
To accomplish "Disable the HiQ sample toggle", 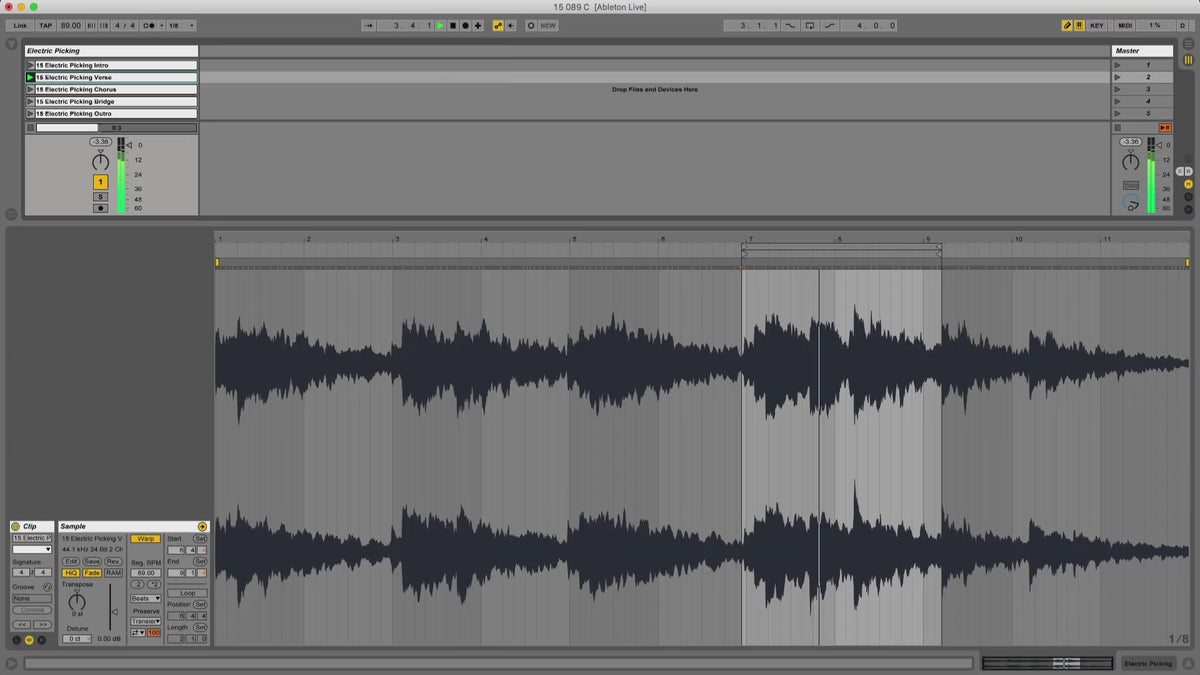I will point(71,573).
